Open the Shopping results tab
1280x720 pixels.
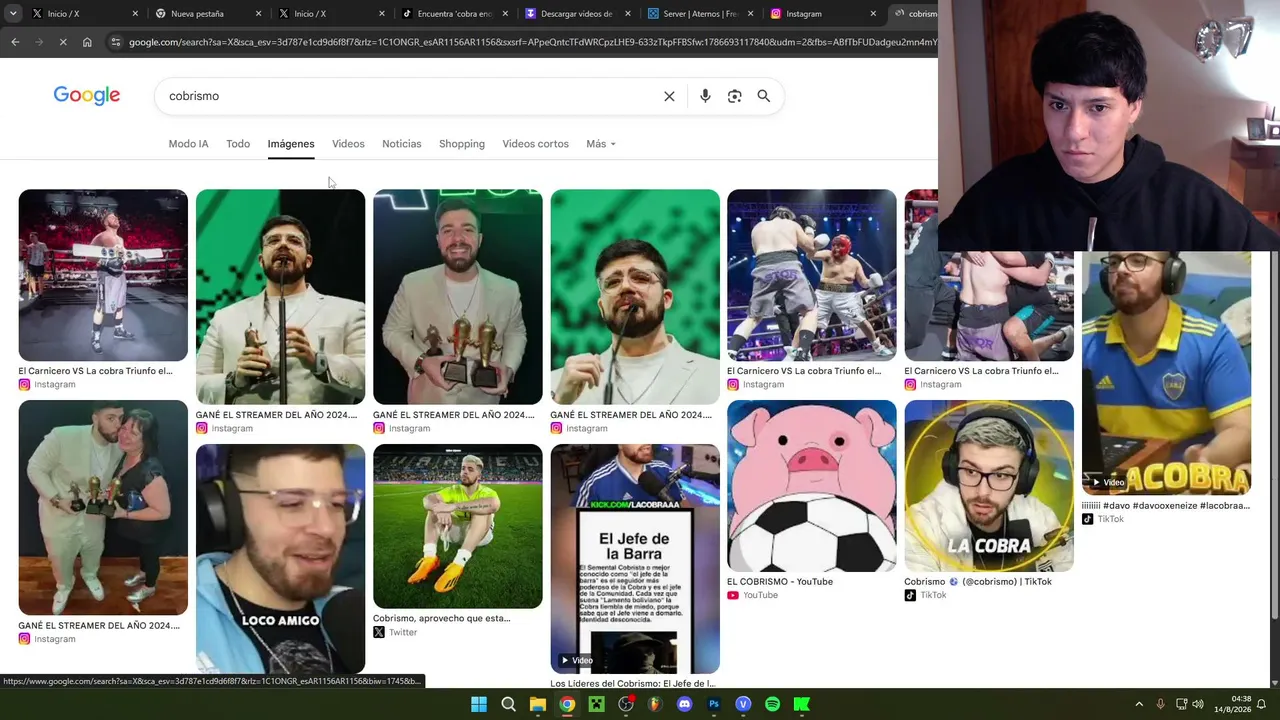(462, 144)
